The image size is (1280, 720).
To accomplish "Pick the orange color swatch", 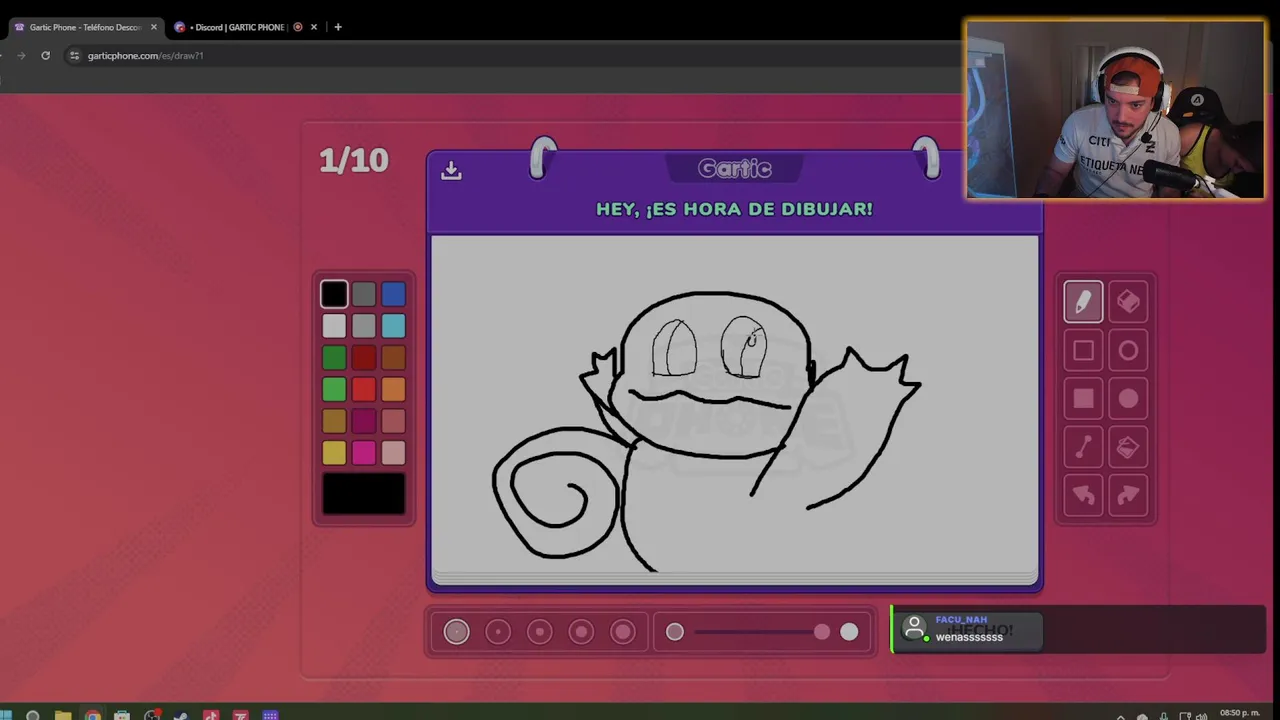I will point(393,390).
